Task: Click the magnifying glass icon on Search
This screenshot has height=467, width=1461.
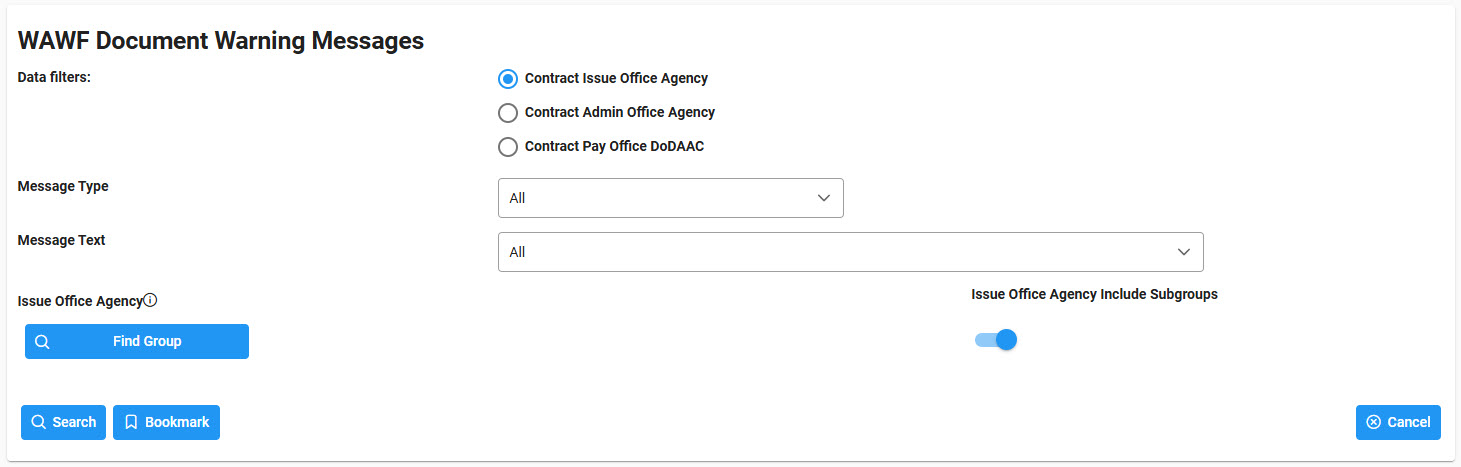Action: click(x=38, y=422)
